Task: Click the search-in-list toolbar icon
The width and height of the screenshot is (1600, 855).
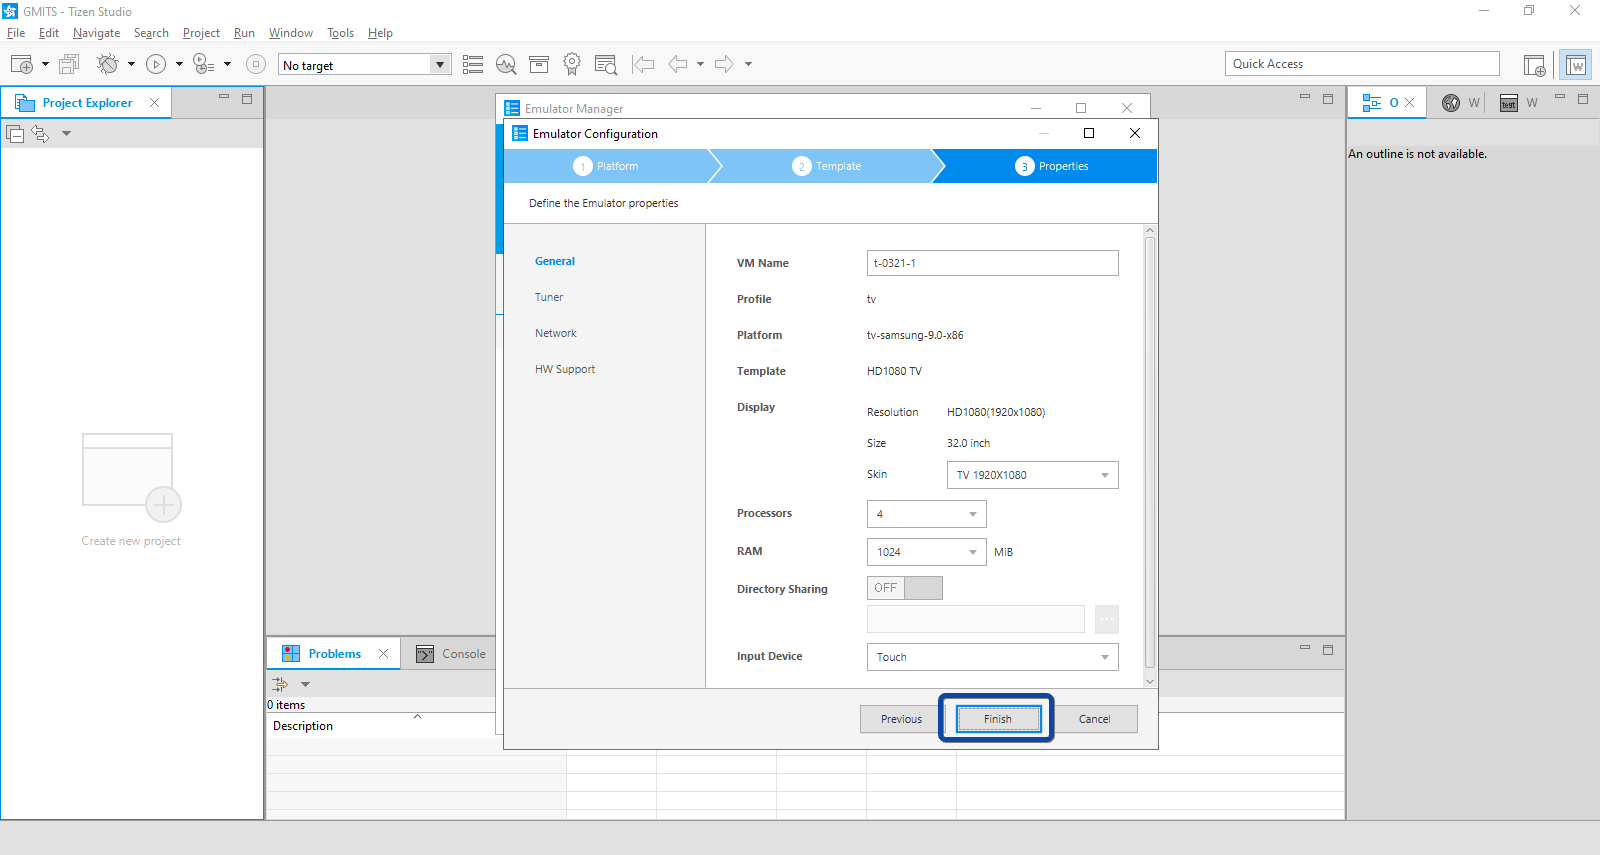Action: tap(605, 64)
